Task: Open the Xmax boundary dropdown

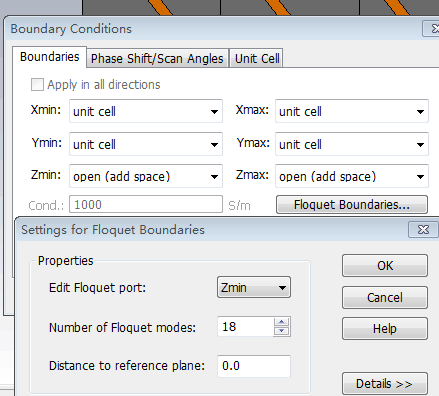Action: click(x=352, y=111)
